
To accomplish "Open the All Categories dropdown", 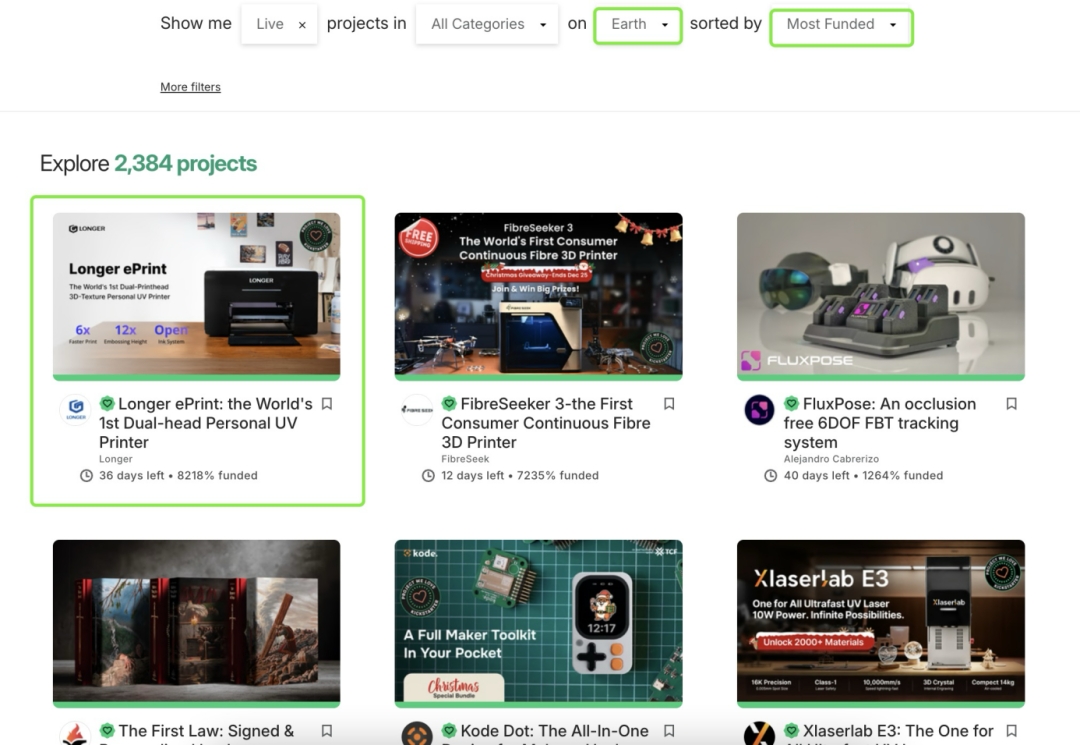I will tap(488, 24).
